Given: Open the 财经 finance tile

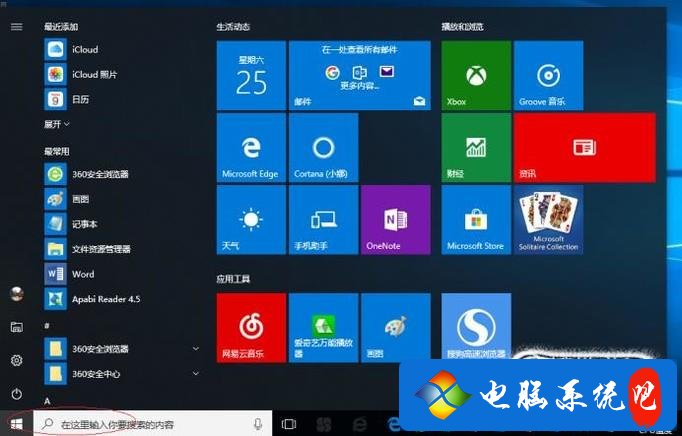Looking at the screenshot, I should pos(476,148).
